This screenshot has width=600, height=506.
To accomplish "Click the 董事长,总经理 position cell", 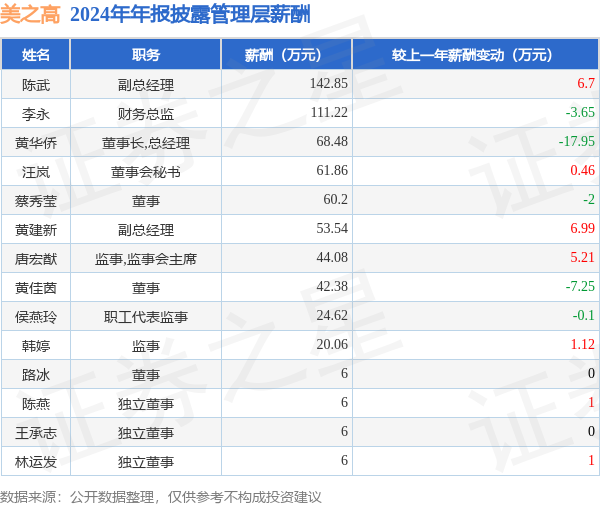I will [x=146, y=143].
